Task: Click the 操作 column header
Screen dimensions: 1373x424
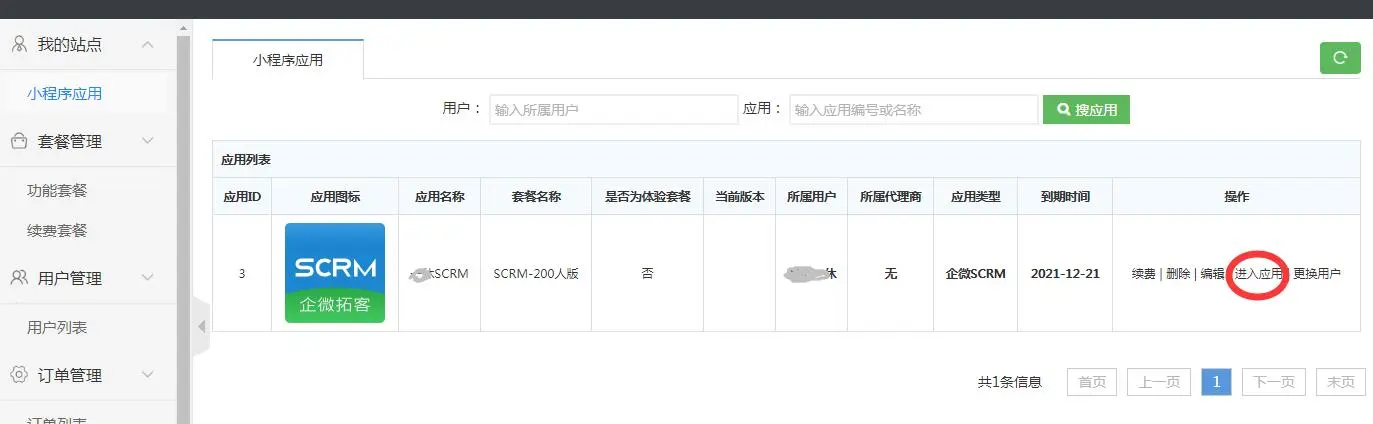Action: pos(1236,196)
